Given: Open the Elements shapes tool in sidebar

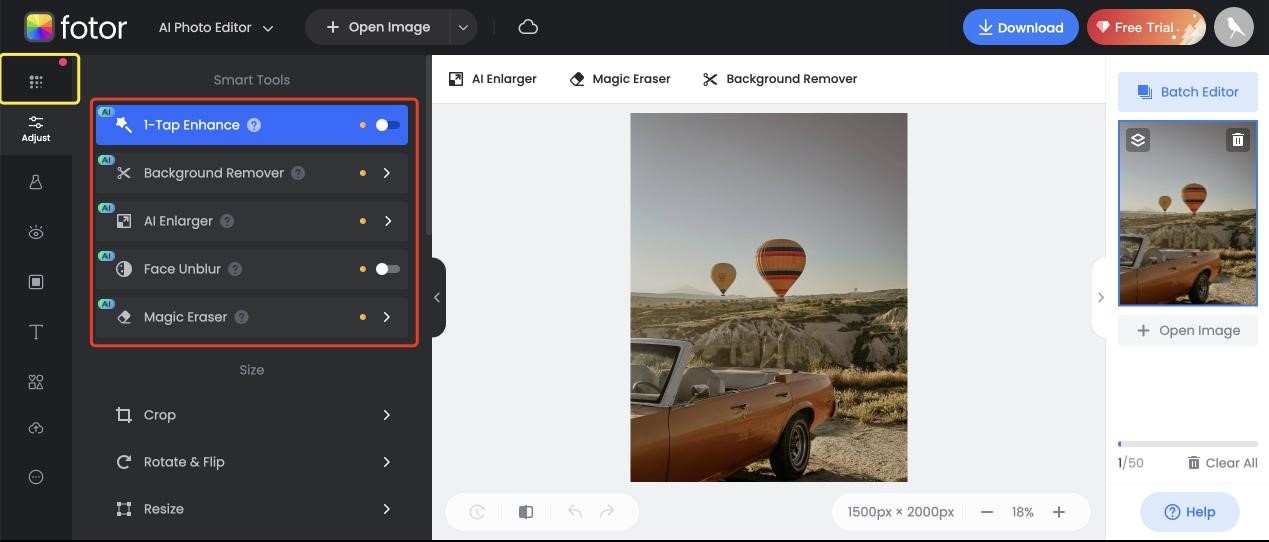Looking at the screenshot, I should (x=36, y=382).
